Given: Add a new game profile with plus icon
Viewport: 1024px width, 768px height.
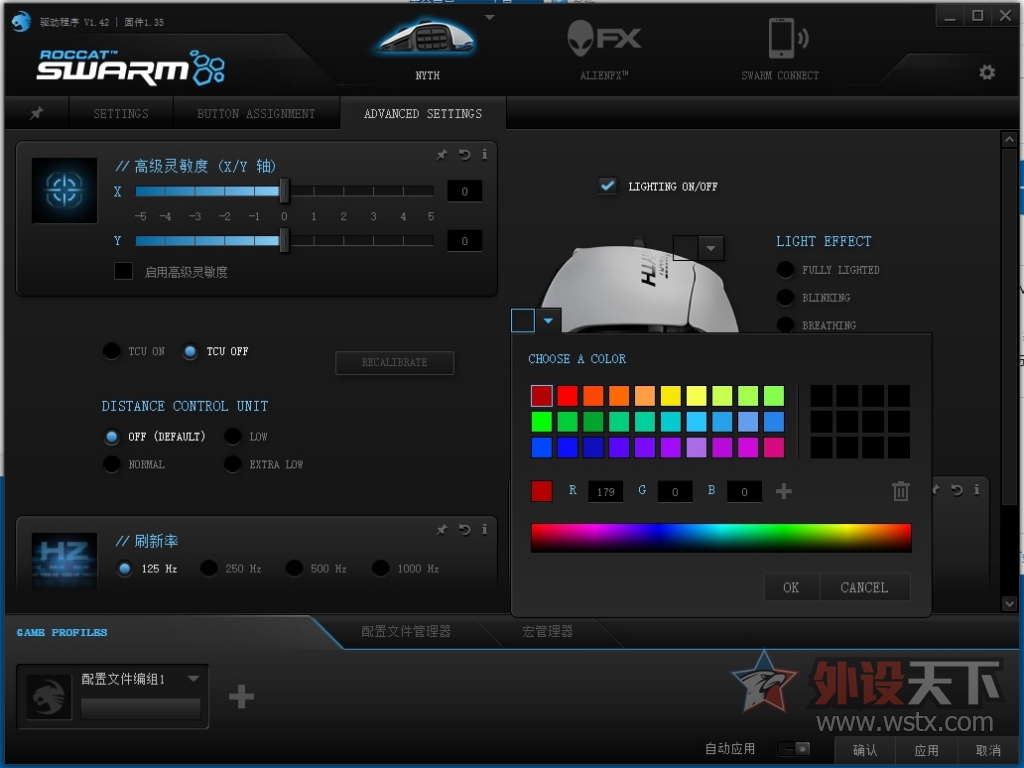Looking at the screenshot, I should coord(241,697).
